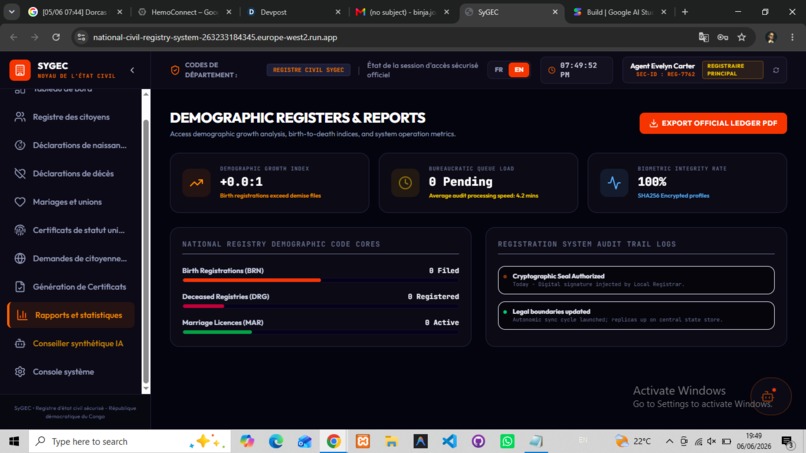The height and width of the screenshot is (453, 806).
Task: Open Visual Studio Code from taskbar
Action: (449, 441)
